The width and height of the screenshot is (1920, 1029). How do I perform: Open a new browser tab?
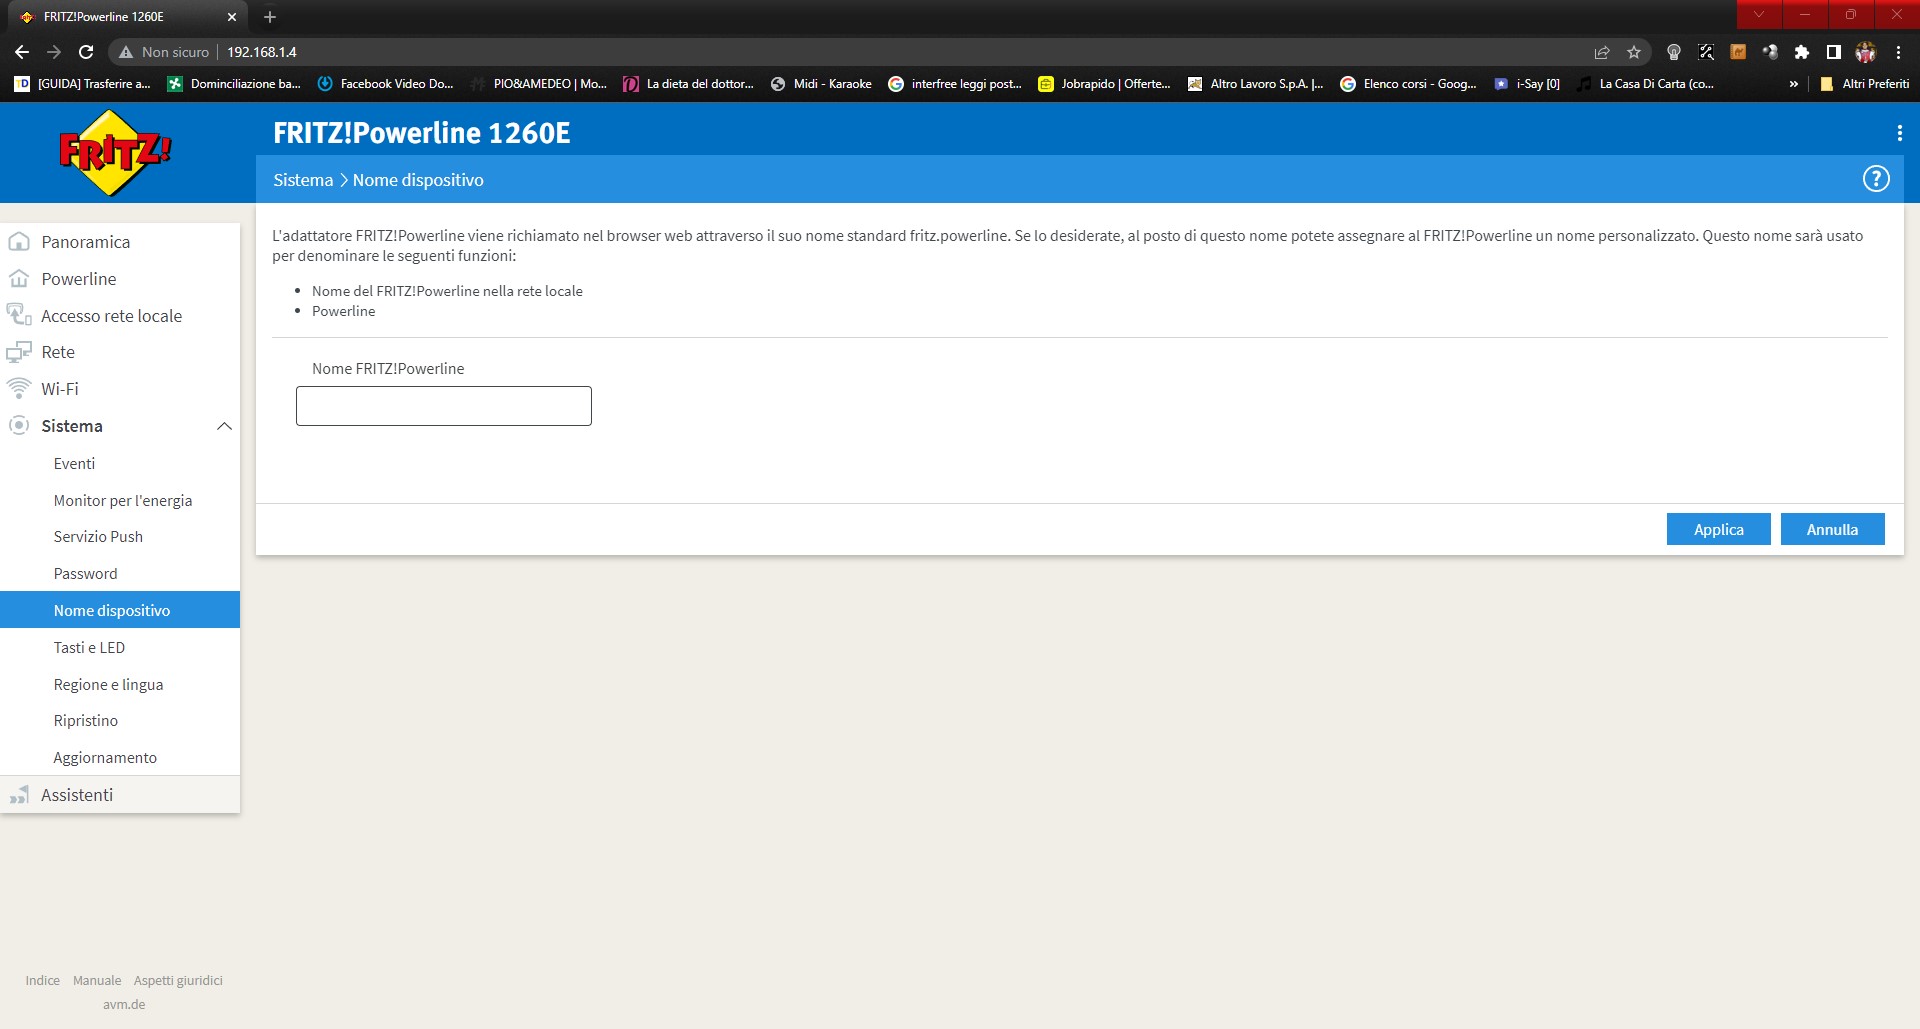pos(270,17)
